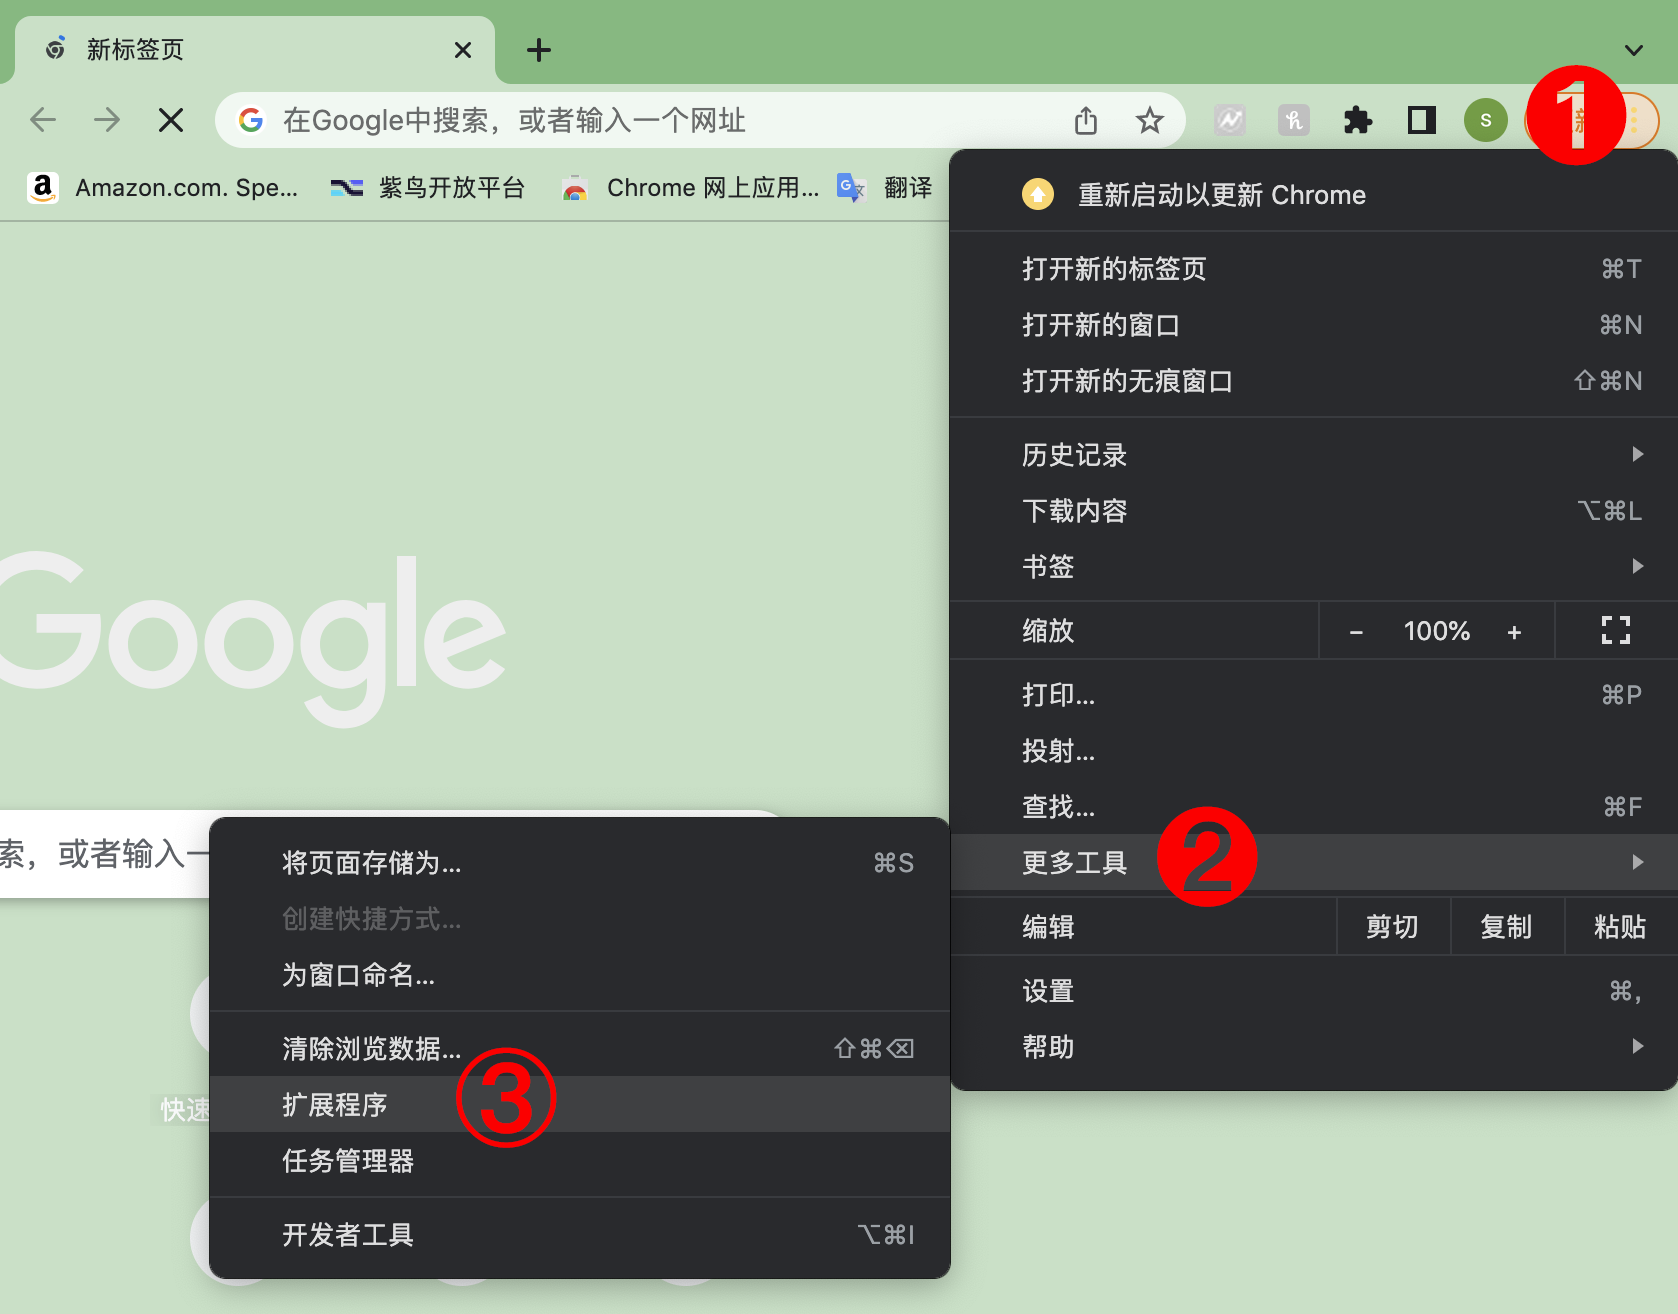The height and width of the screenshot is (1314, 1678).
Task: Click the share page icon in address bar
Action: tap(1085, 121)
